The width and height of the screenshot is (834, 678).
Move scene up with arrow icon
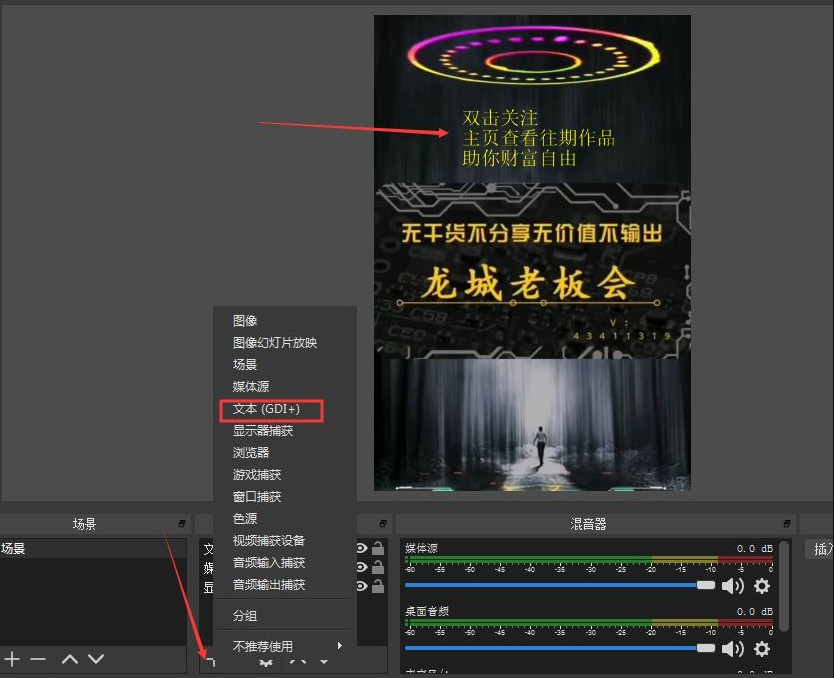tap(70, 659)
